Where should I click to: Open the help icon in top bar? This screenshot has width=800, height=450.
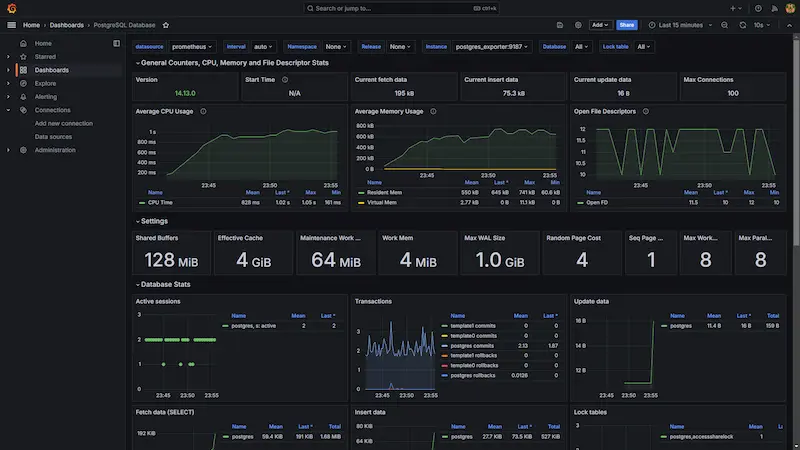tap(758, 8)
